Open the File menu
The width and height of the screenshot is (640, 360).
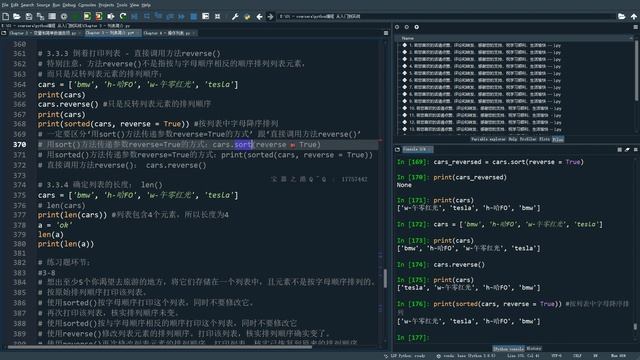(5, 5)
